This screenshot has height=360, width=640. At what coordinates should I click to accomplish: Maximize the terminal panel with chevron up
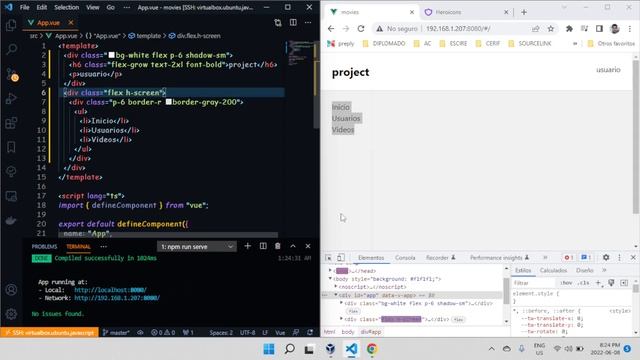293,246
